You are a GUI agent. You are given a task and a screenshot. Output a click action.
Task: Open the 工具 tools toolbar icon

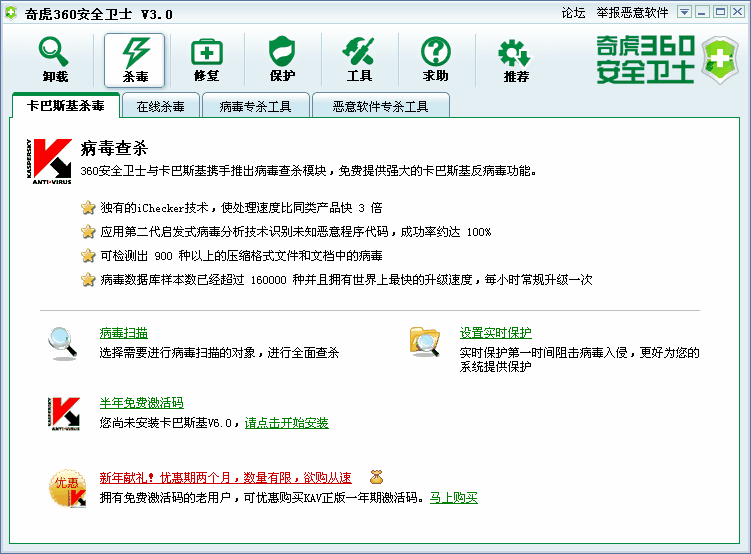359,59
